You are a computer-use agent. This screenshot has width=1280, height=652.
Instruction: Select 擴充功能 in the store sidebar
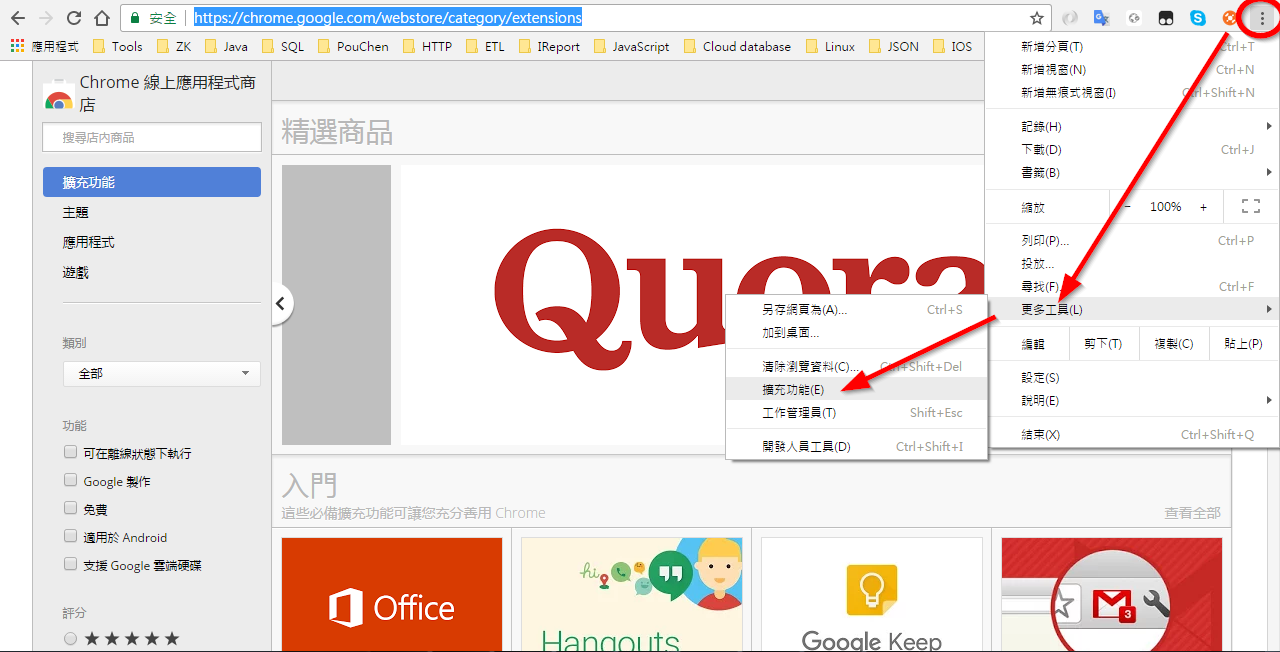(152, 182)
